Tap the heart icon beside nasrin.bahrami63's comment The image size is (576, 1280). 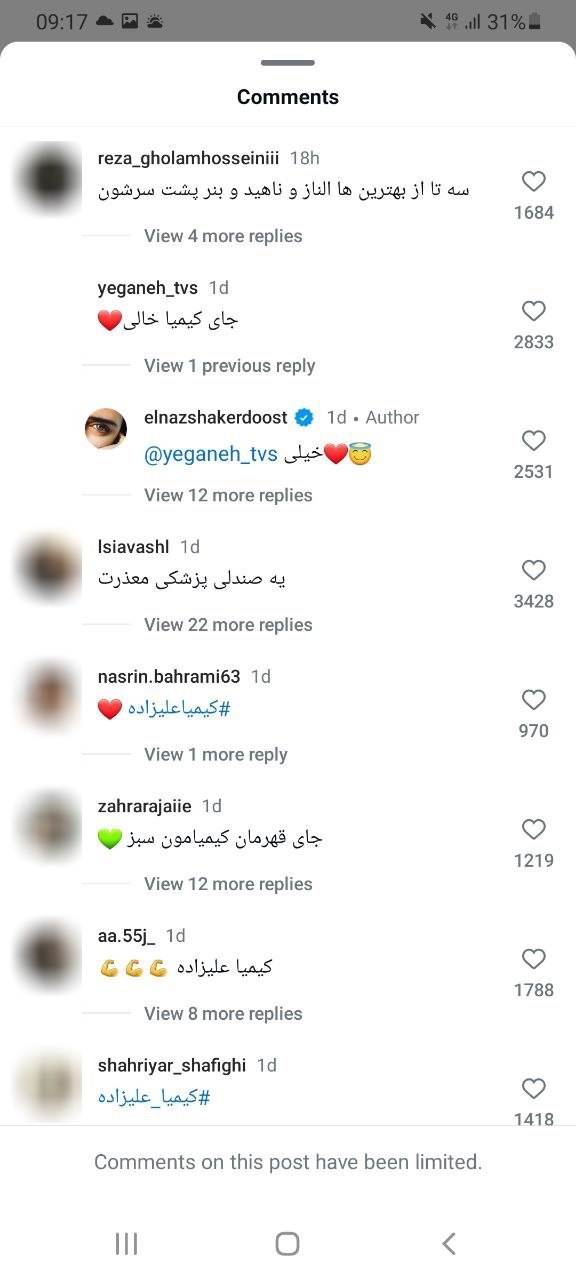coord(533,700)
